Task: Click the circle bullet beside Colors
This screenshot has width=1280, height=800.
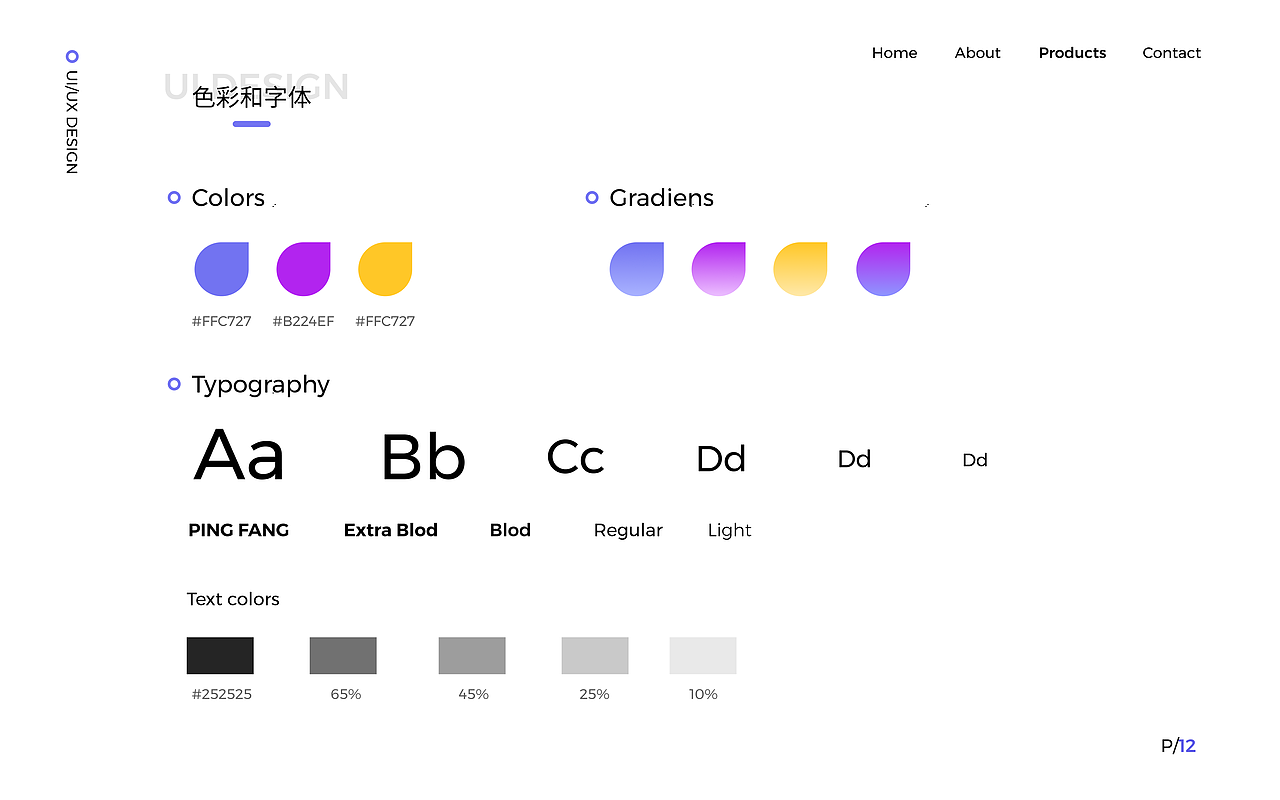Action: tap(174, 198)
